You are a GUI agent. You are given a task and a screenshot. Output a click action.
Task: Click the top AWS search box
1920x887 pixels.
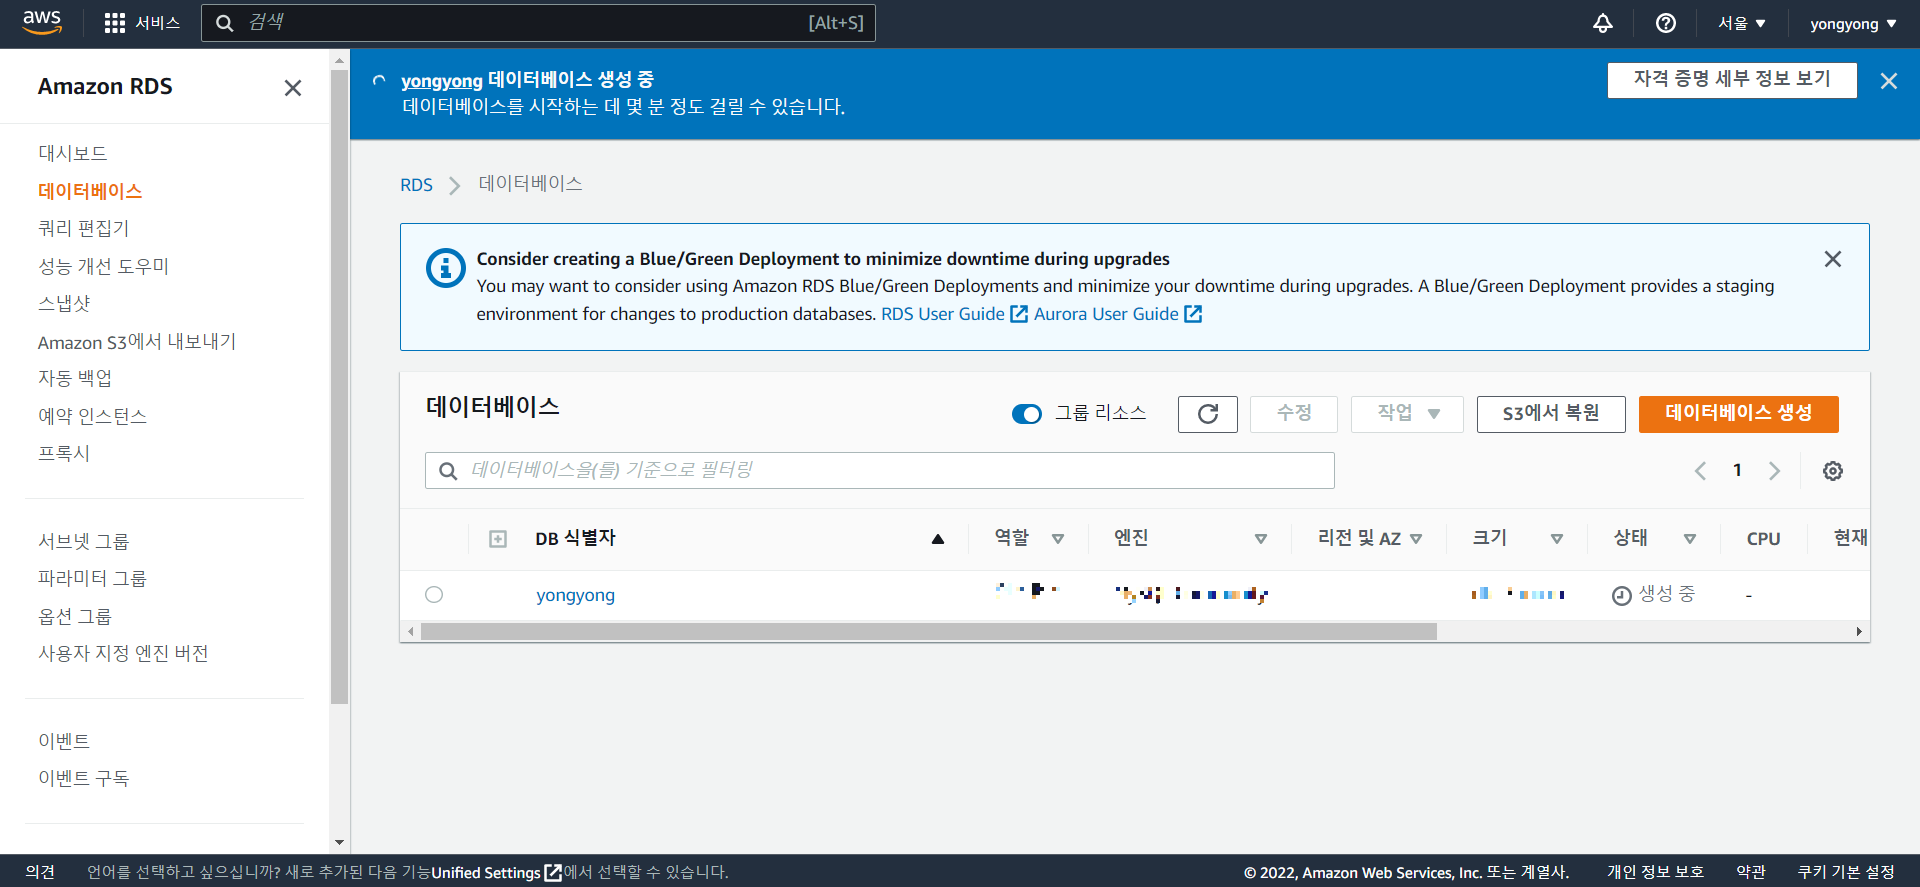click(538, 23)
